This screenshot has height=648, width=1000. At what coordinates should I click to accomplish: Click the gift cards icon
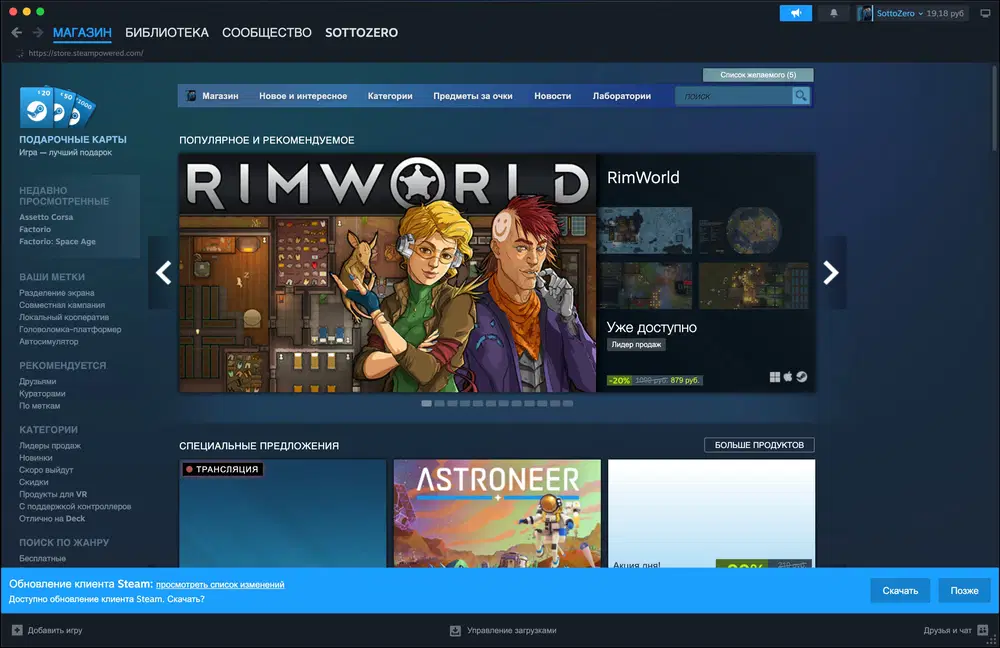coord(57,107)
